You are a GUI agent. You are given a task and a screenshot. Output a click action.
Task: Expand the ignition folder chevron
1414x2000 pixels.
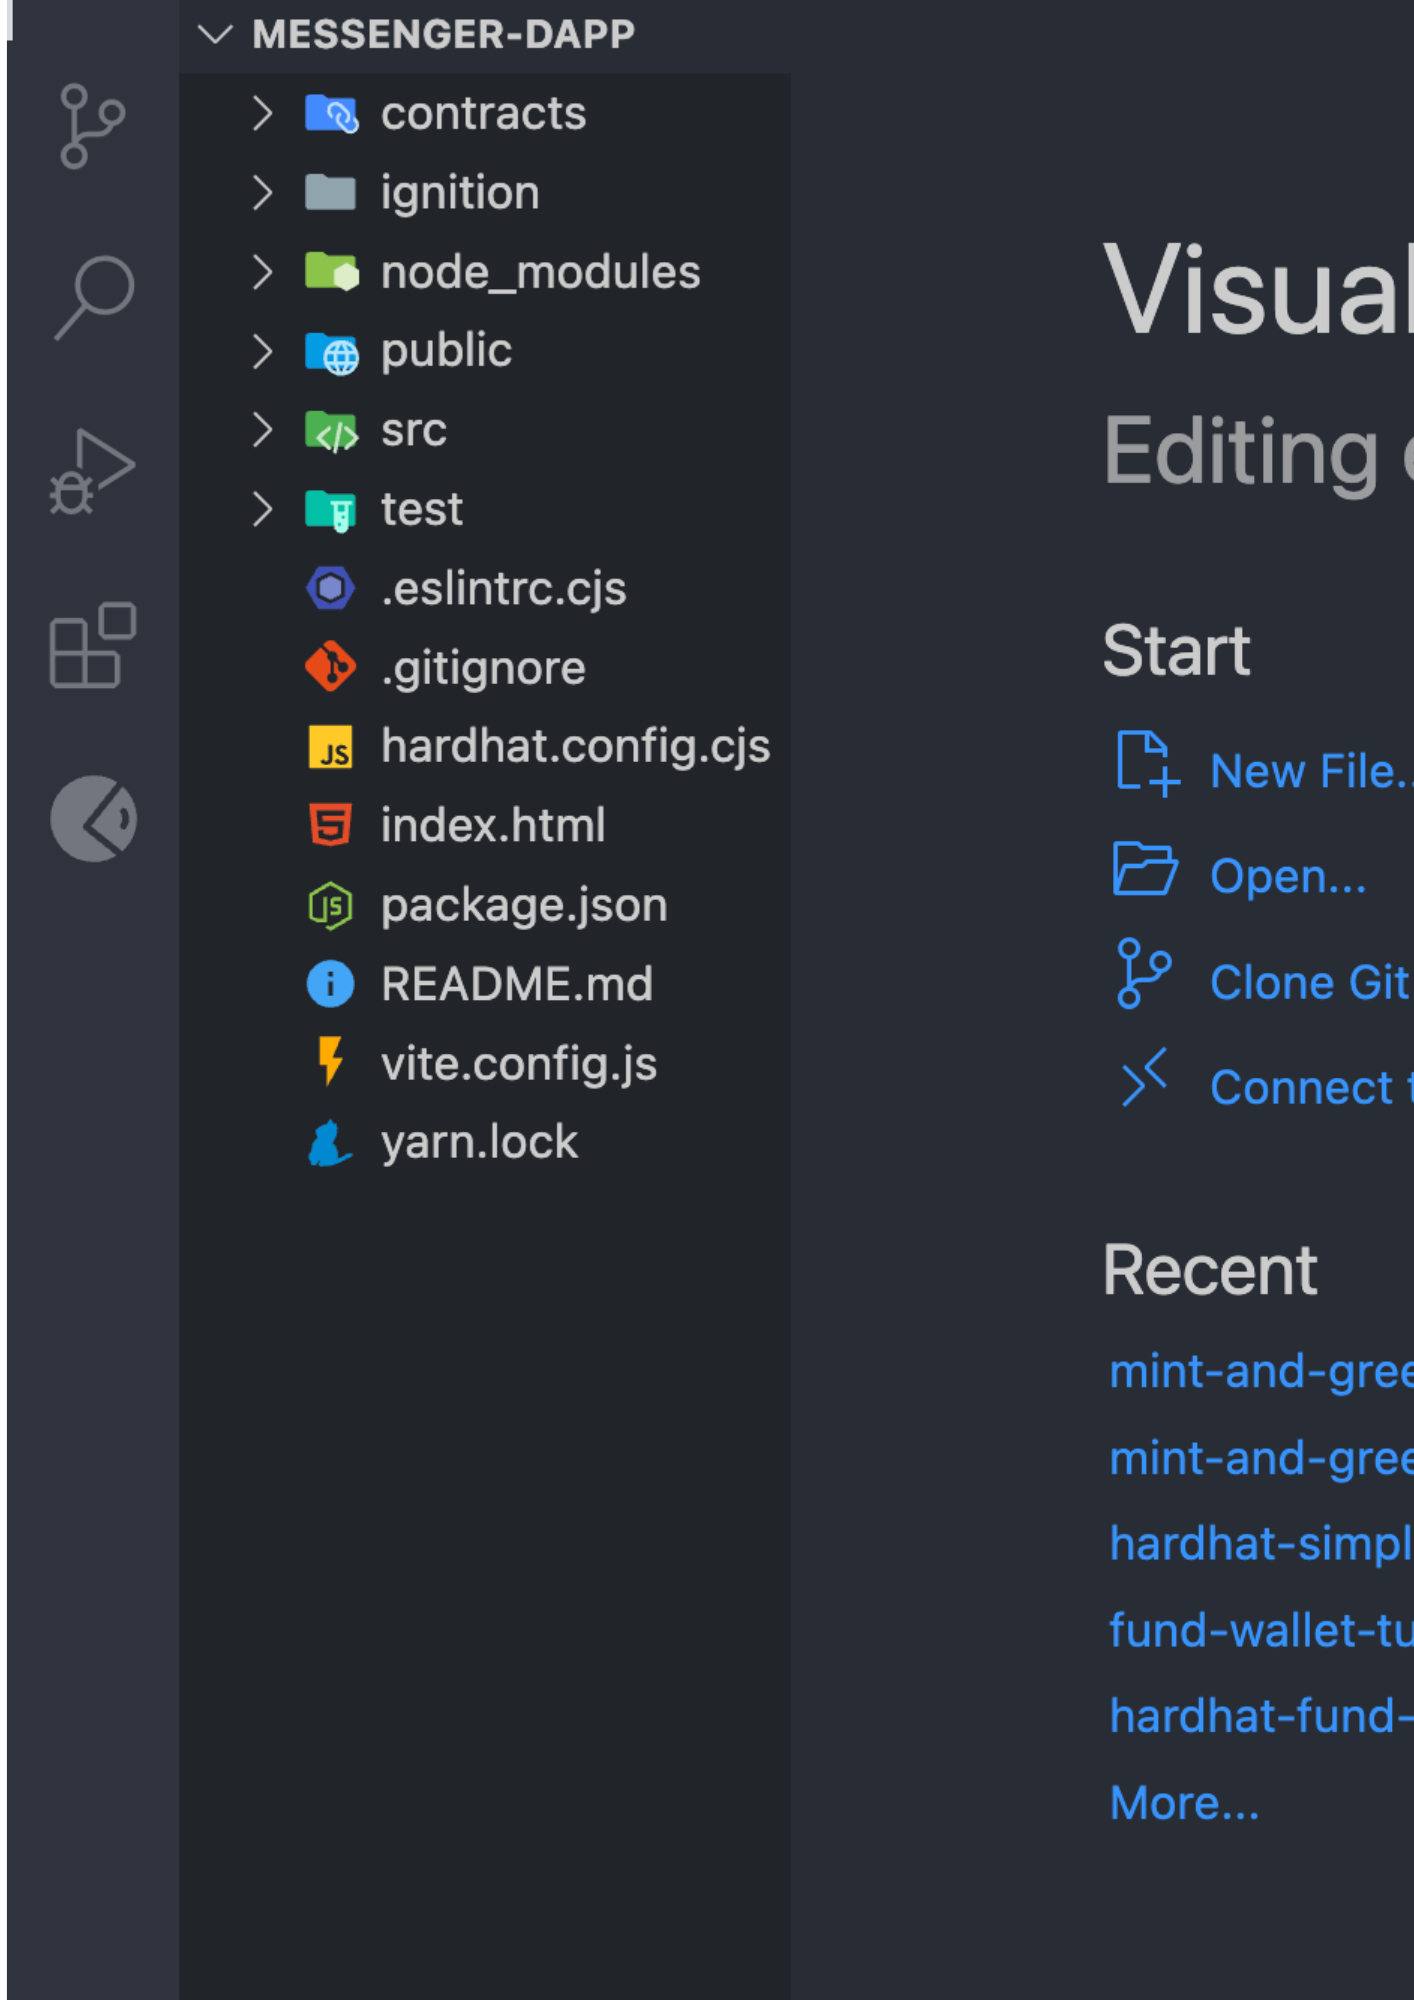click(x=262, y=193)
